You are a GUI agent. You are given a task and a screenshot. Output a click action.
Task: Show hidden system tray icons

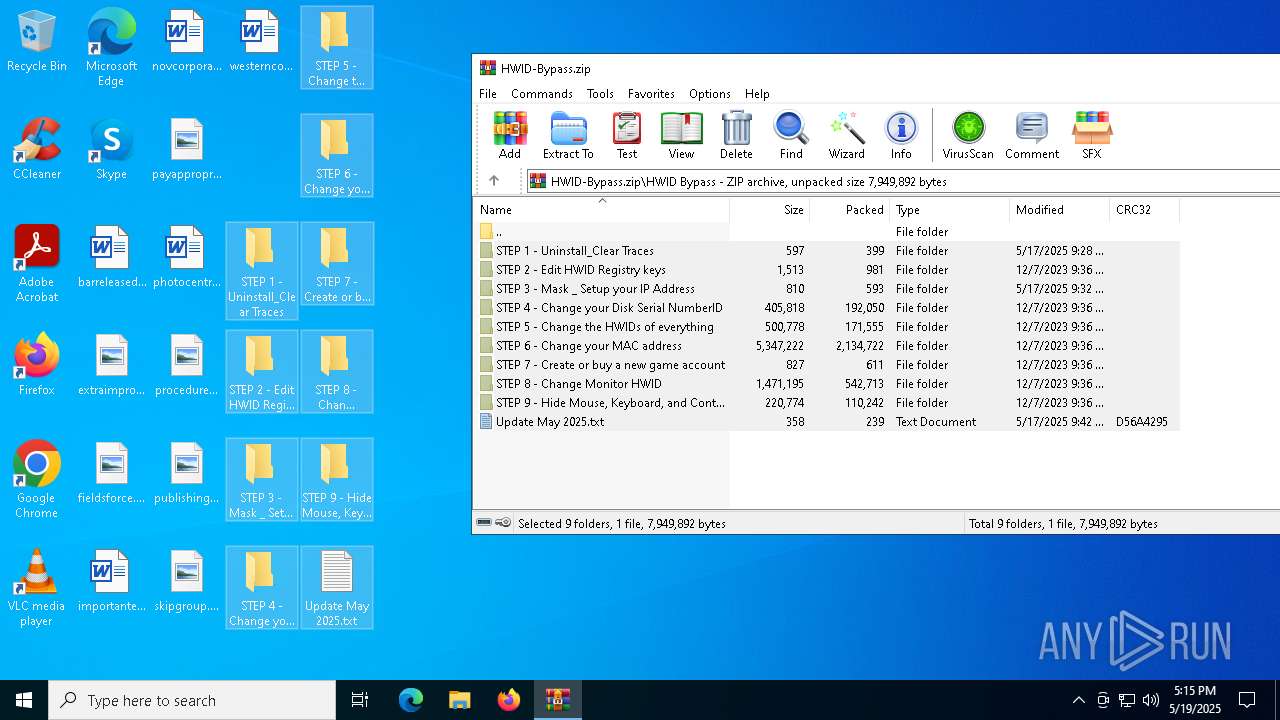click(x=1078, y=700)
